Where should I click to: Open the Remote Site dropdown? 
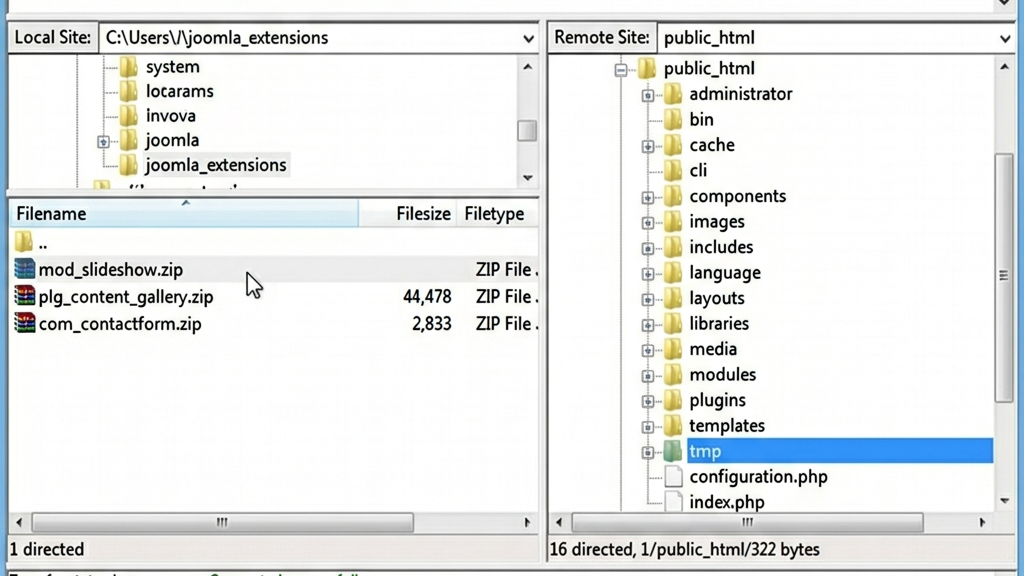click(x=1006, y=38)
